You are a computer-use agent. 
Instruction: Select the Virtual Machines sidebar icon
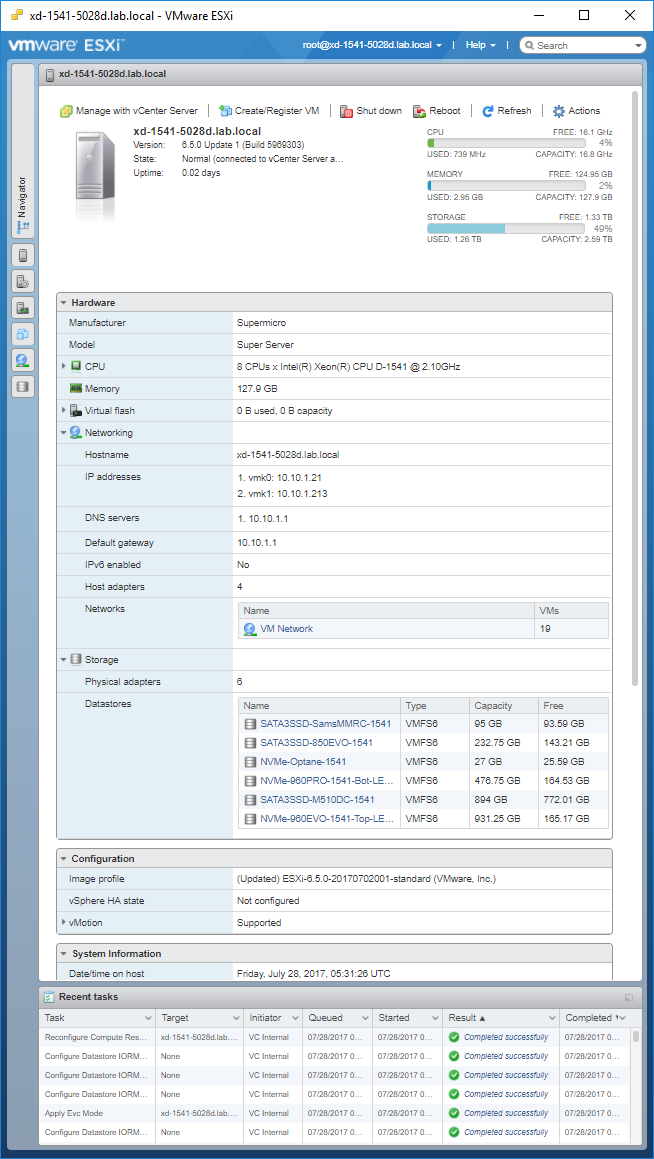pyautogui.click(x=23, y=334)
